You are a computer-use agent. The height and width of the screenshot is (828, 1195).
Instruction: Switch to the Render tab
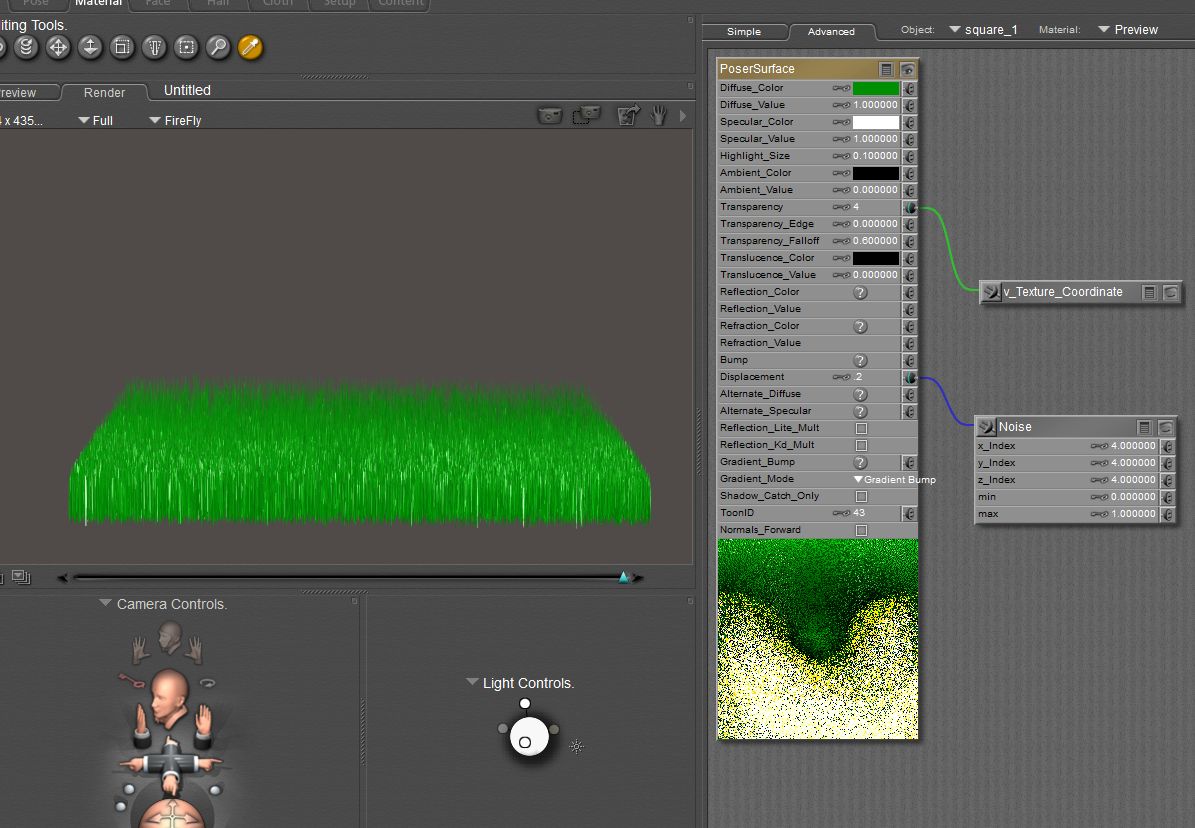pyautogui.click(x=104, y=92)
